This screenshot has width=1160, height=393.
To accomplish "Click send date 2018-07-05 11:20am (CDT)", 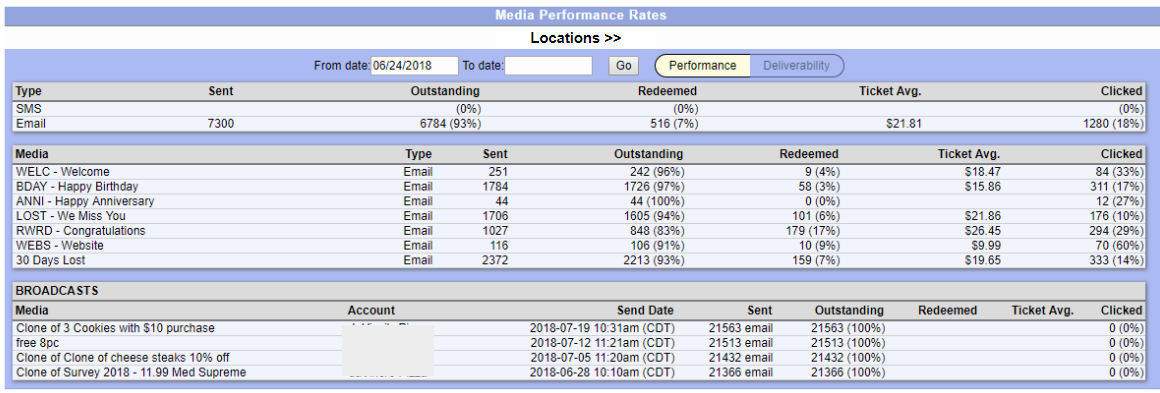I will [601, 357].
